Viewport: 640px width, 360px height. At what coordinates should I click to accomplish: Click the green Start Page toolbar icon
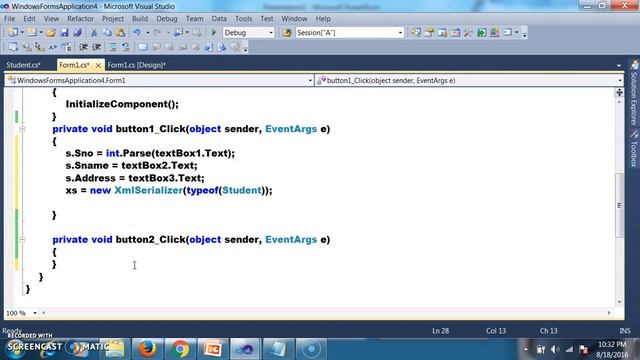click(482, 33)
